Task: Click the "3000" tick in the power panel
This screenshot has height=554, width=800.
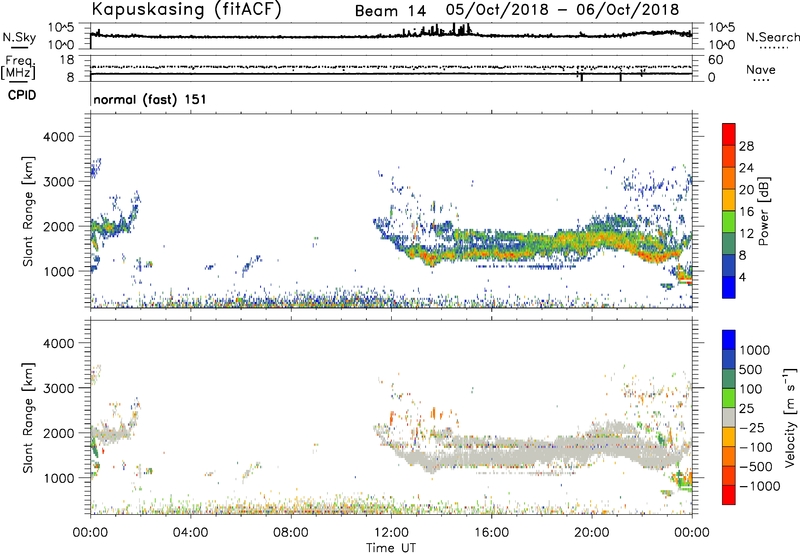Action: click(58, 182)
